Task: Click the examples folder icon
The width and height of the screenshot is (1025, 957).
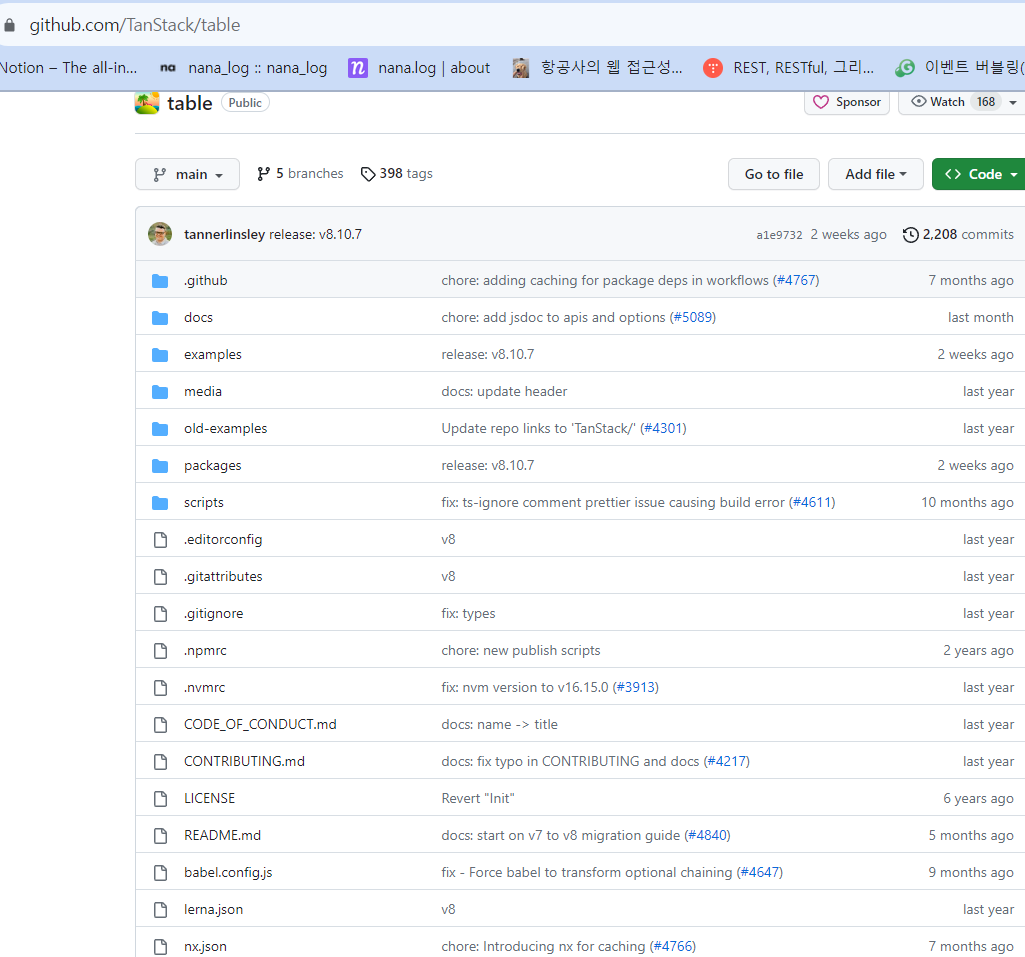Action: coord(160,355)
